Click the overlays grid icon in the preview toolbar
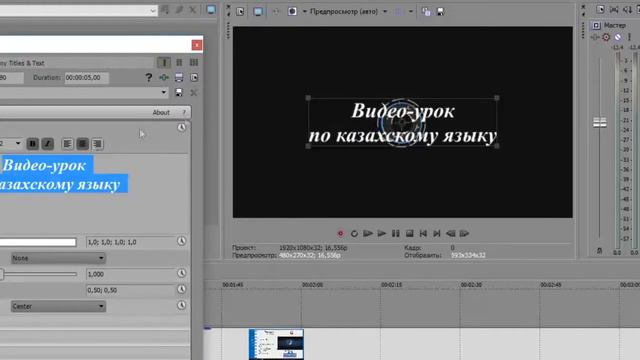Viewport: 640px width, 360px height. pos(399,11)
